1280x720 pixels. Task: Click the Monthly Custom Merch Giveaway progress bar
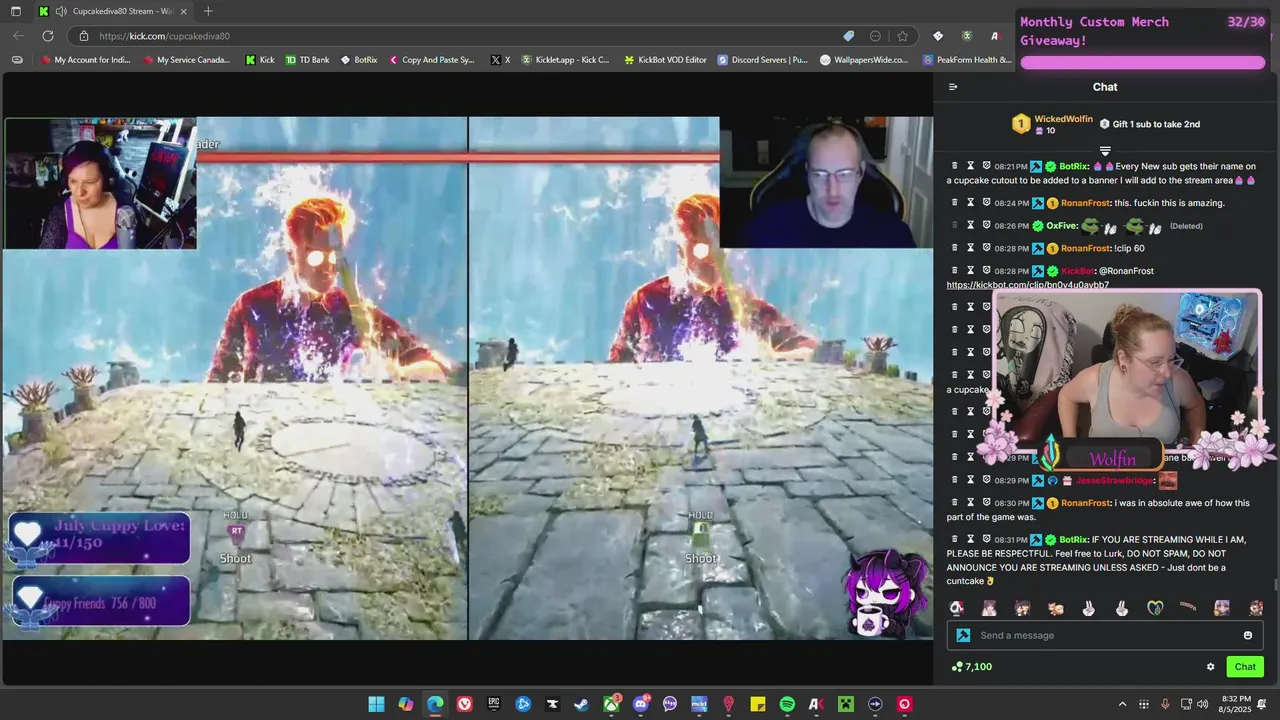(1142, 63)
